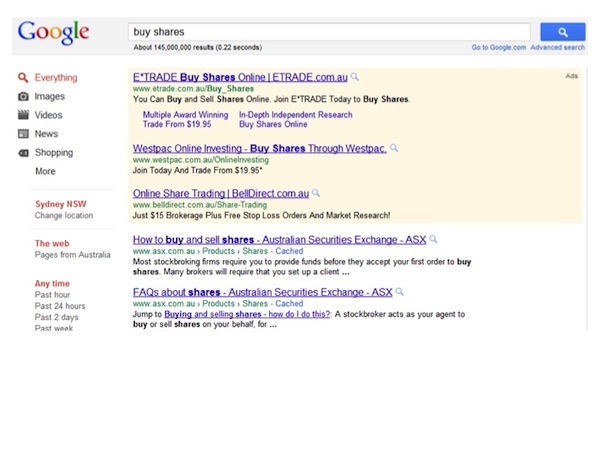Select the Images search filter

(x=50, y=96)
